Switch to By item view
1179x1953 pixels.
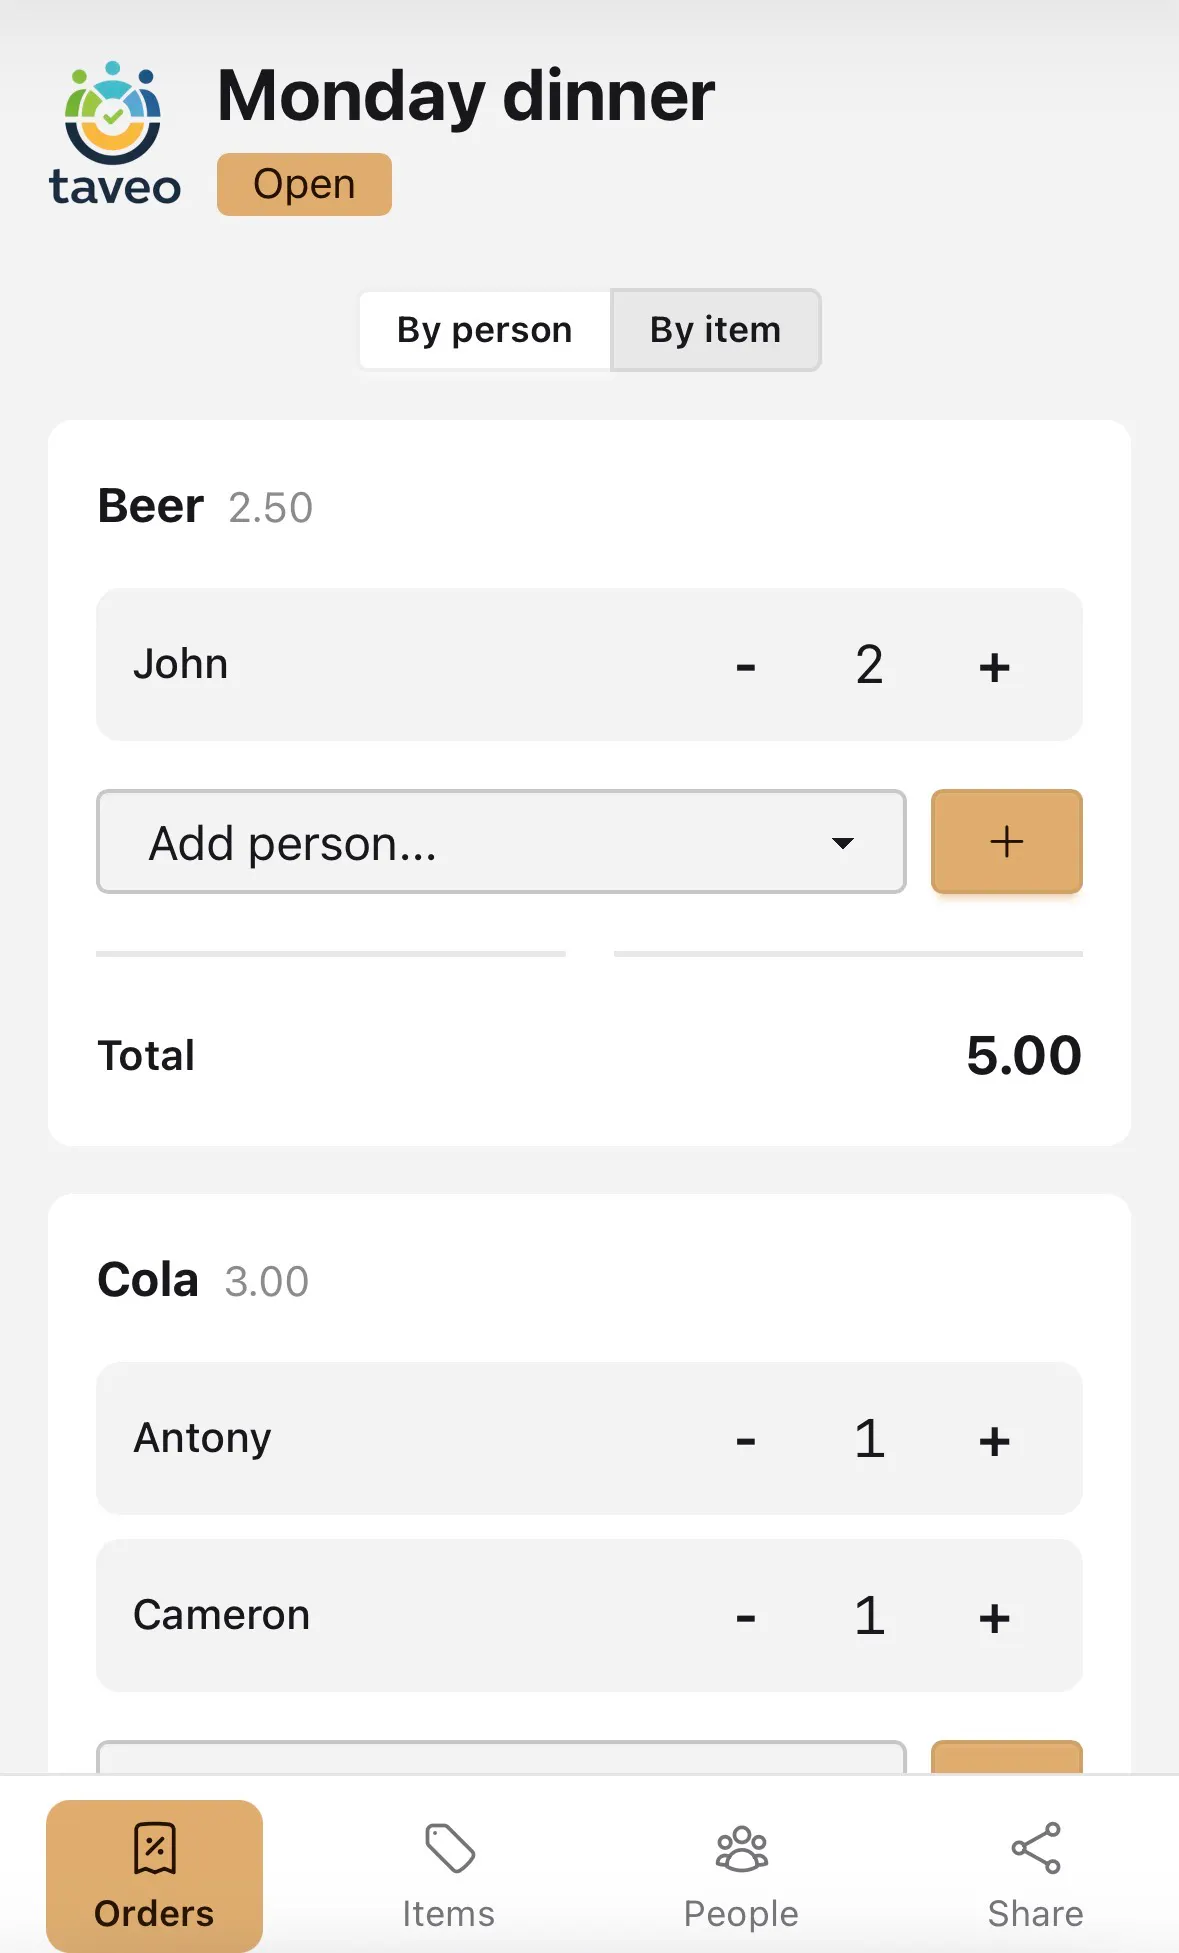[x=716, y=330]
